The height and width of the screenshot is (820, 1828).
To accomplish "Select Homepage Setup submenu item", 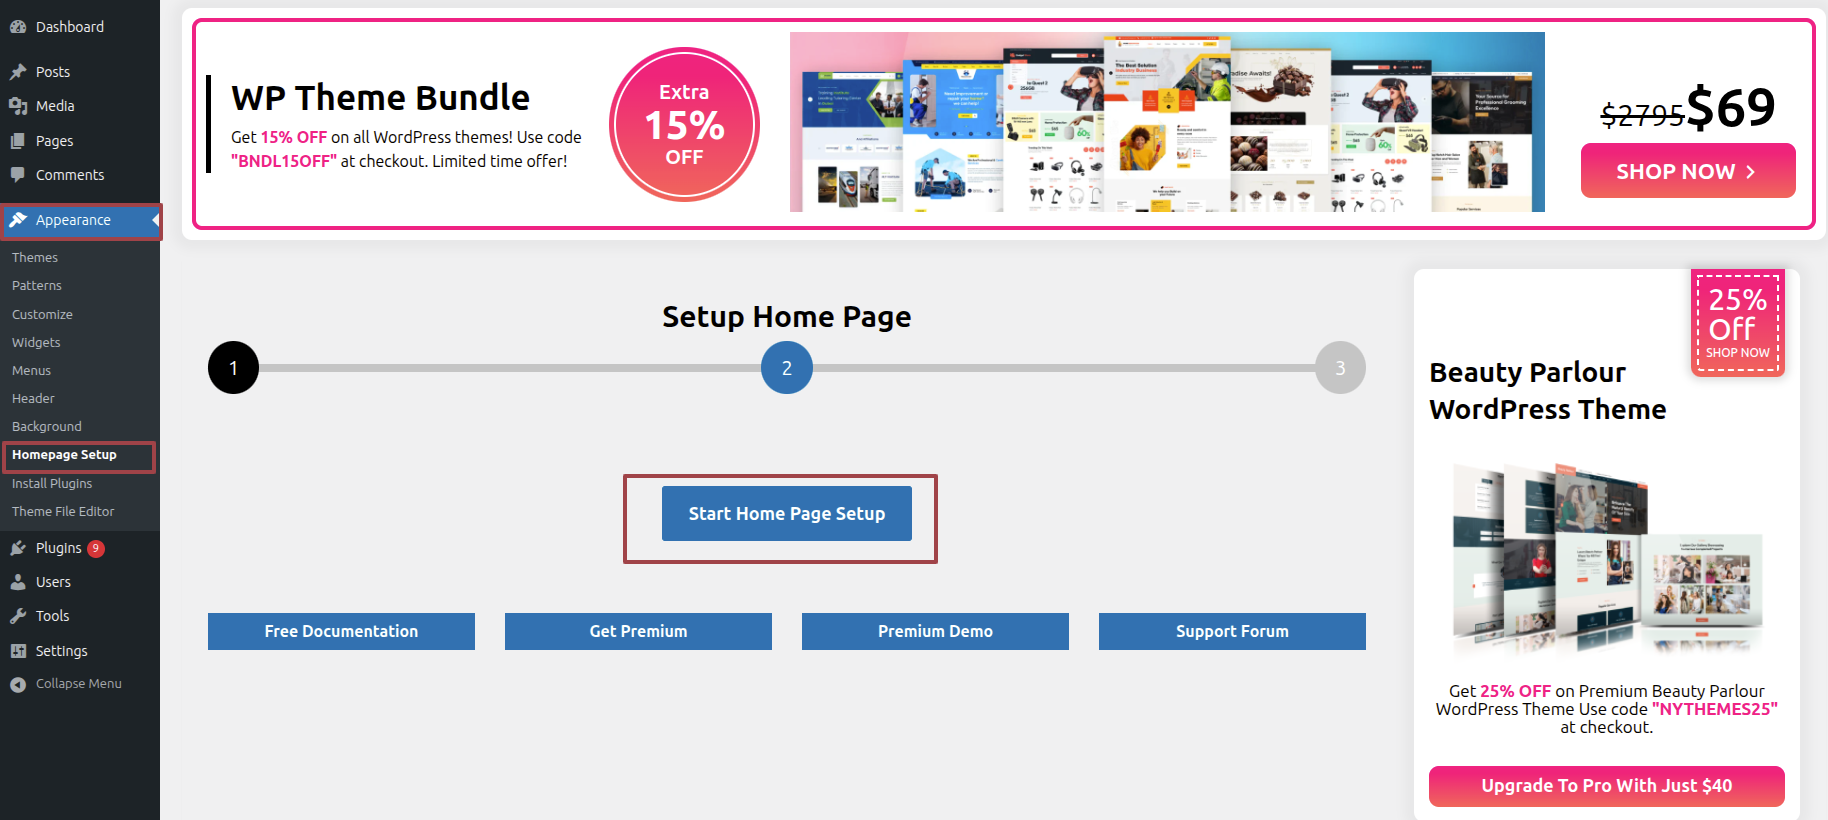I will tap(64, 455).
